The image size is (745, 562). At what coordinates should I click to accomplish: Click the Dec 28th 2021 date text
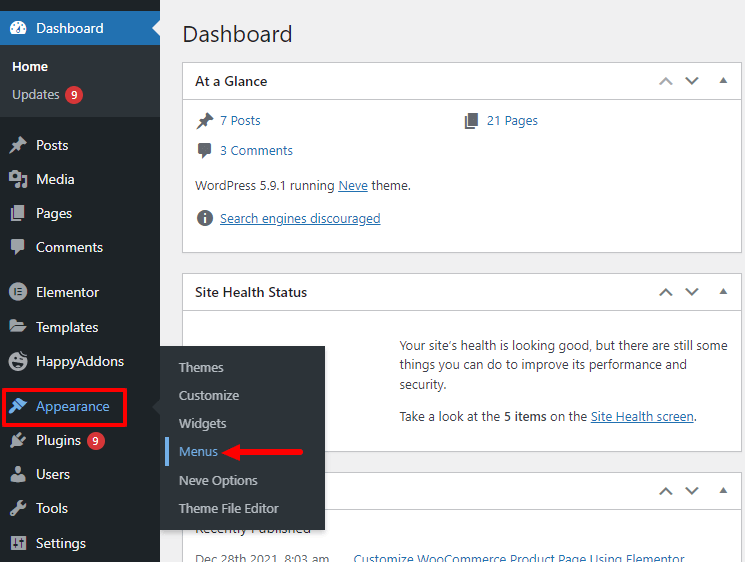coord(262,557)
